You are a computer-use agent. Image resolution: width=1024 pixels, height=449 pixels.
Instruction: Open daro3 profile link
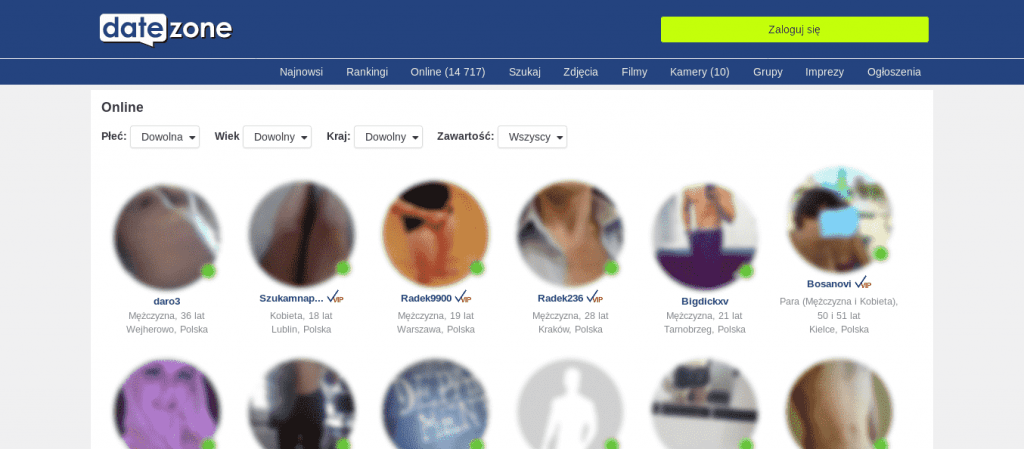[x=167, y=301]
